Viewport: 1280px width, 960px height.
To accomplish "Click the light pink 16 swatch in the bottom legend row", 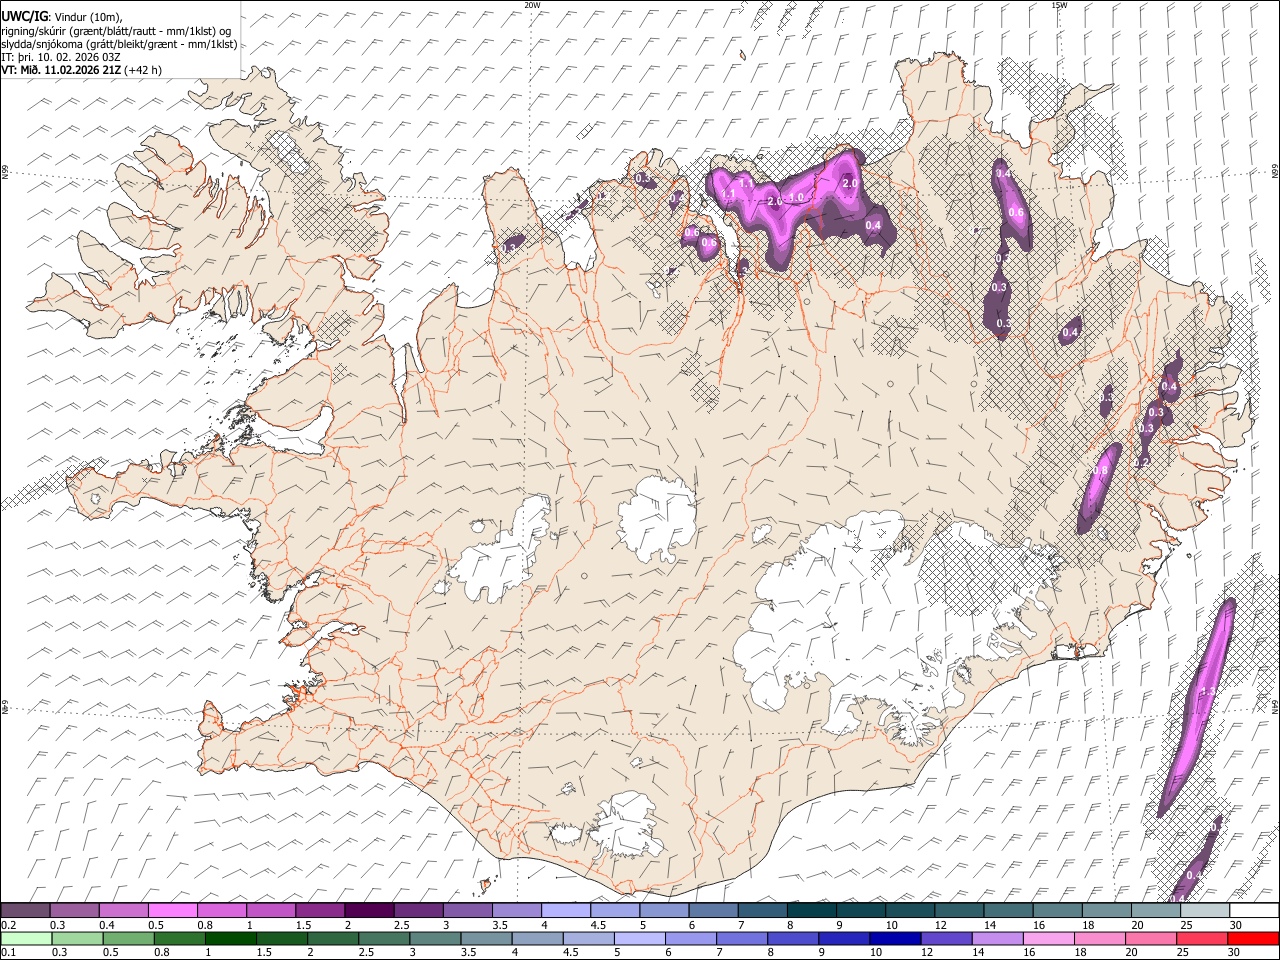I will [1048, 938].
